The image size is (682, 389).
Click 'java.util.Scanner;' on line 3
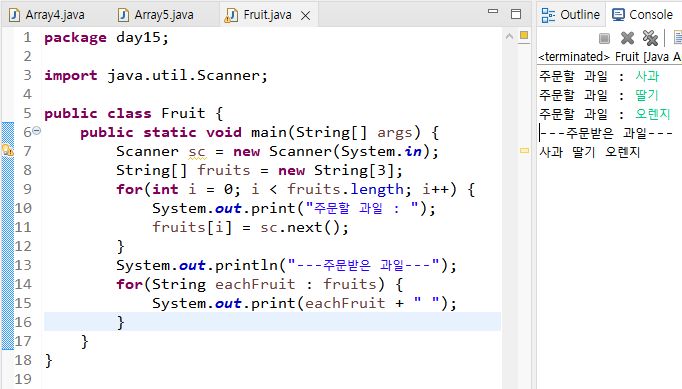187,76
